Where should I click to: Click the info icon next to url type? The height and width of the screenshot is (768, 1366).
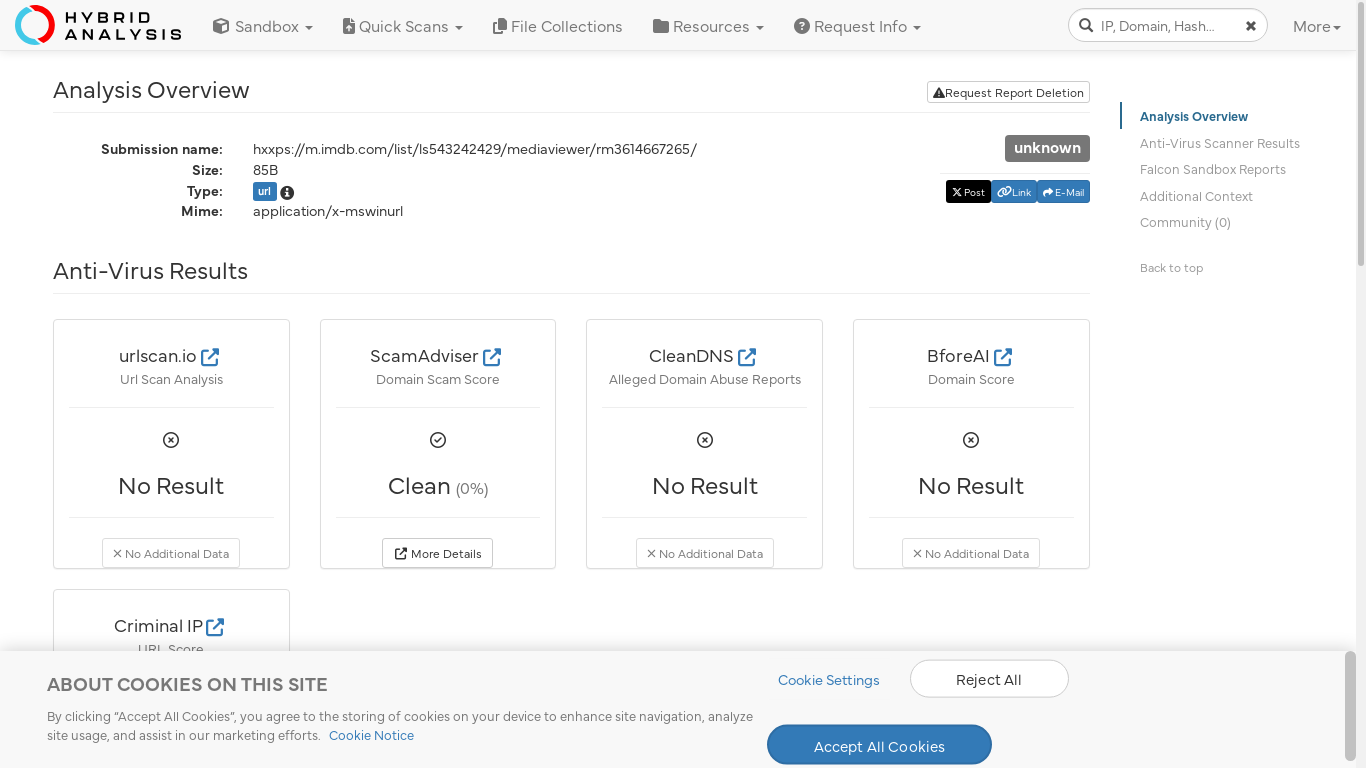[x=287, y=193]
